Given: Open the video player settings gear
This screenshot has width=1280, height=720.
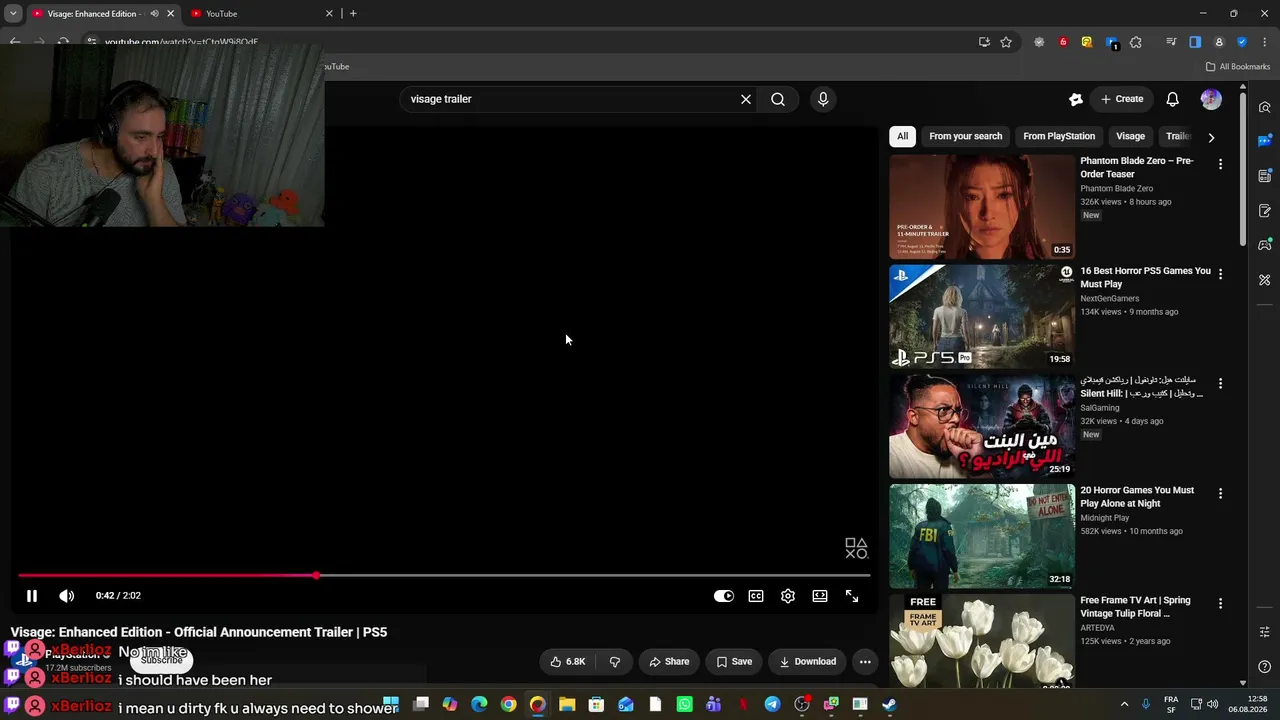Looking at the screenshot, I should (788, 596).
